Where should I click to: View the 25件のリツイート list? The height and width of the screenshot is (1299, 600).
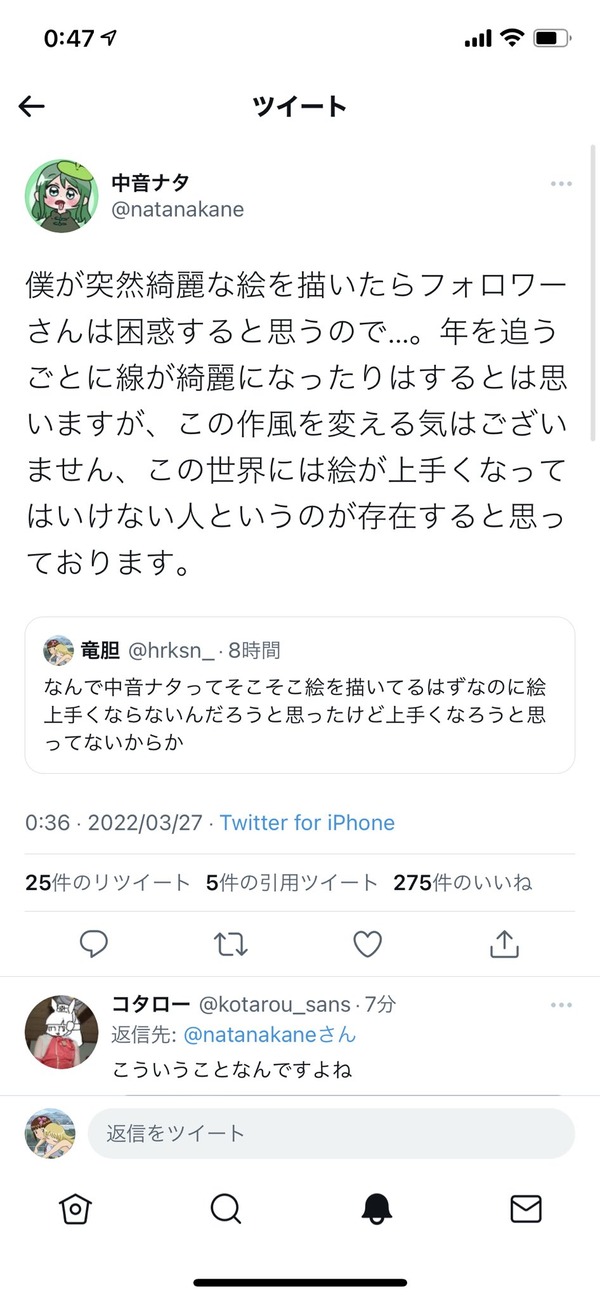point(108,882)
